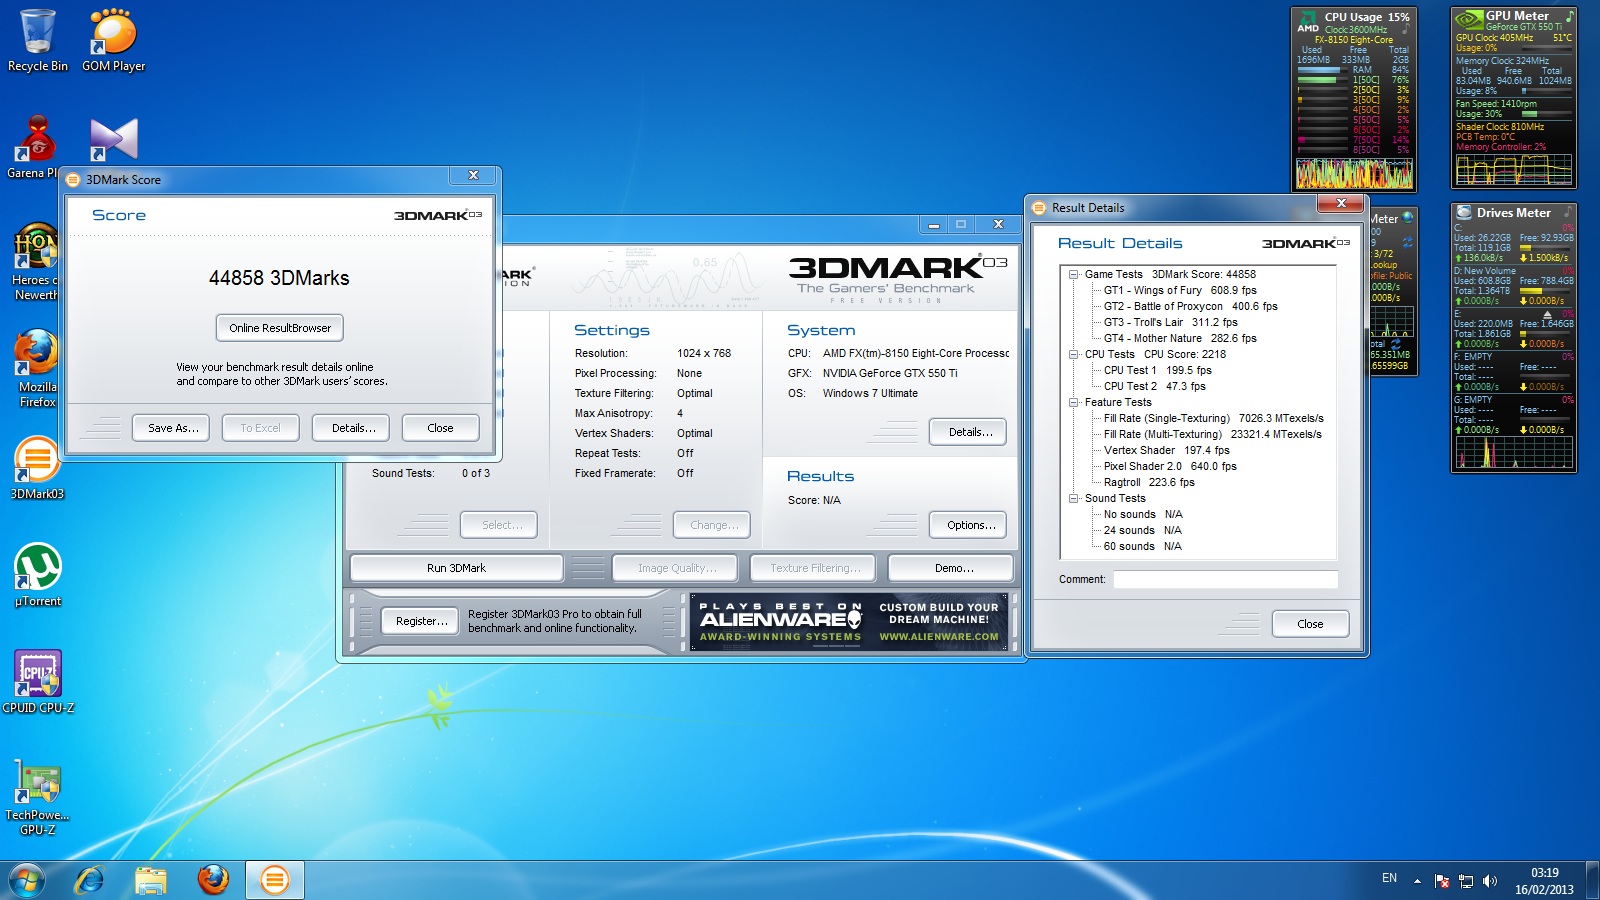Click the NVIDIA logo in GPU Meter gadget
Screen dimensions: 1600x900
(x=1468, y=19)
